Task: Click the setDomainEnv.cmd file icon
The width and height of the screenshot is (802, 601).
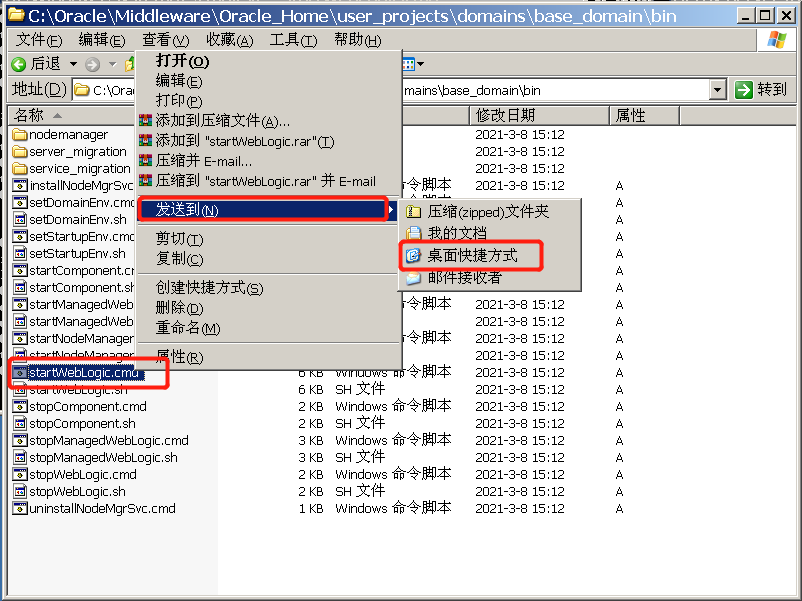Action: pos(19,202)
